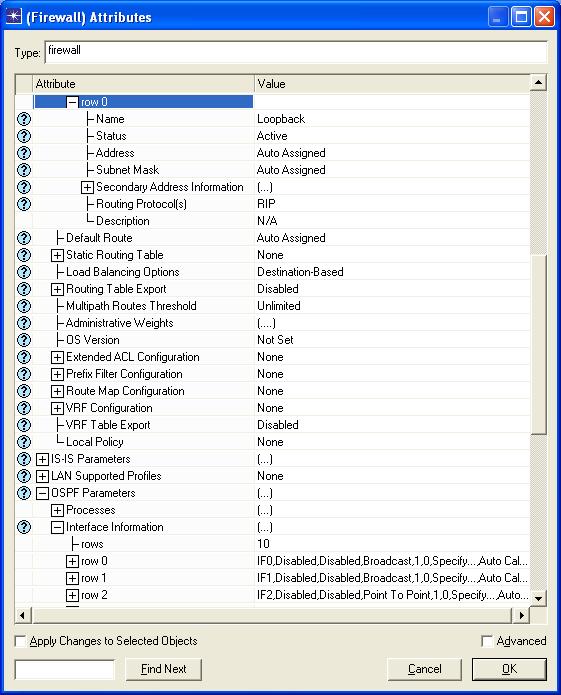The image size is (561, 695).
Task: Select the RIP routing protocol value
Action: click(266, 204)
